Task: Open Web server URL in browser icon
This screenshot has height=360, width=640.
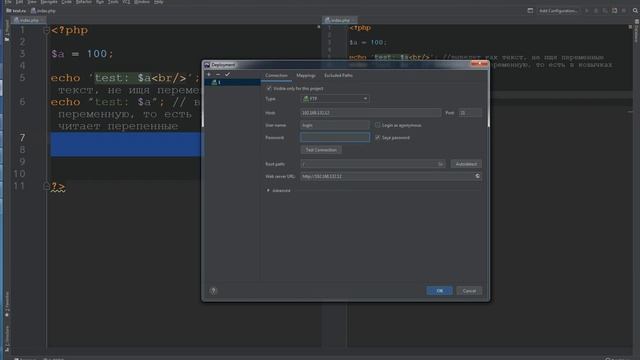Action: (478, 176)
